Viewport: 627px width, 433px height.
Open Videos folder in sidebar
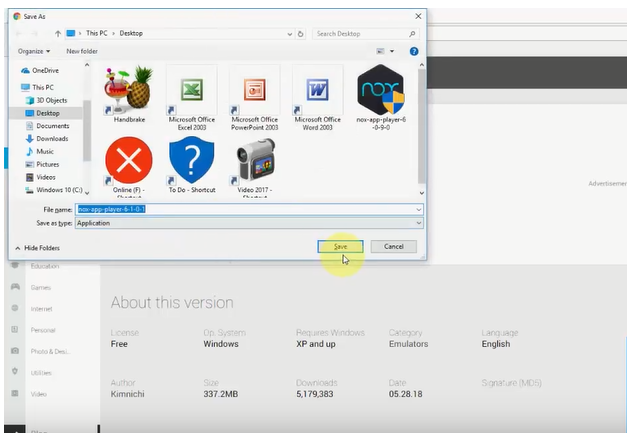pos(40,177)
